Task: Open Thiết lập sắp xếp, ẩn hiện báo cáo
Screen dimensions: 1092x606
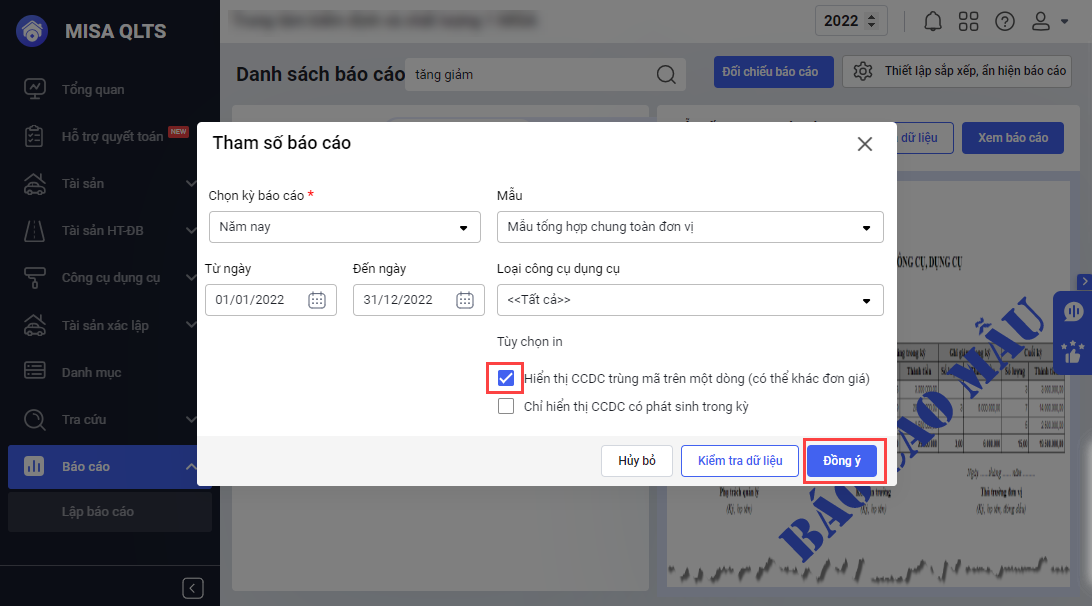Action: (957, 71)
